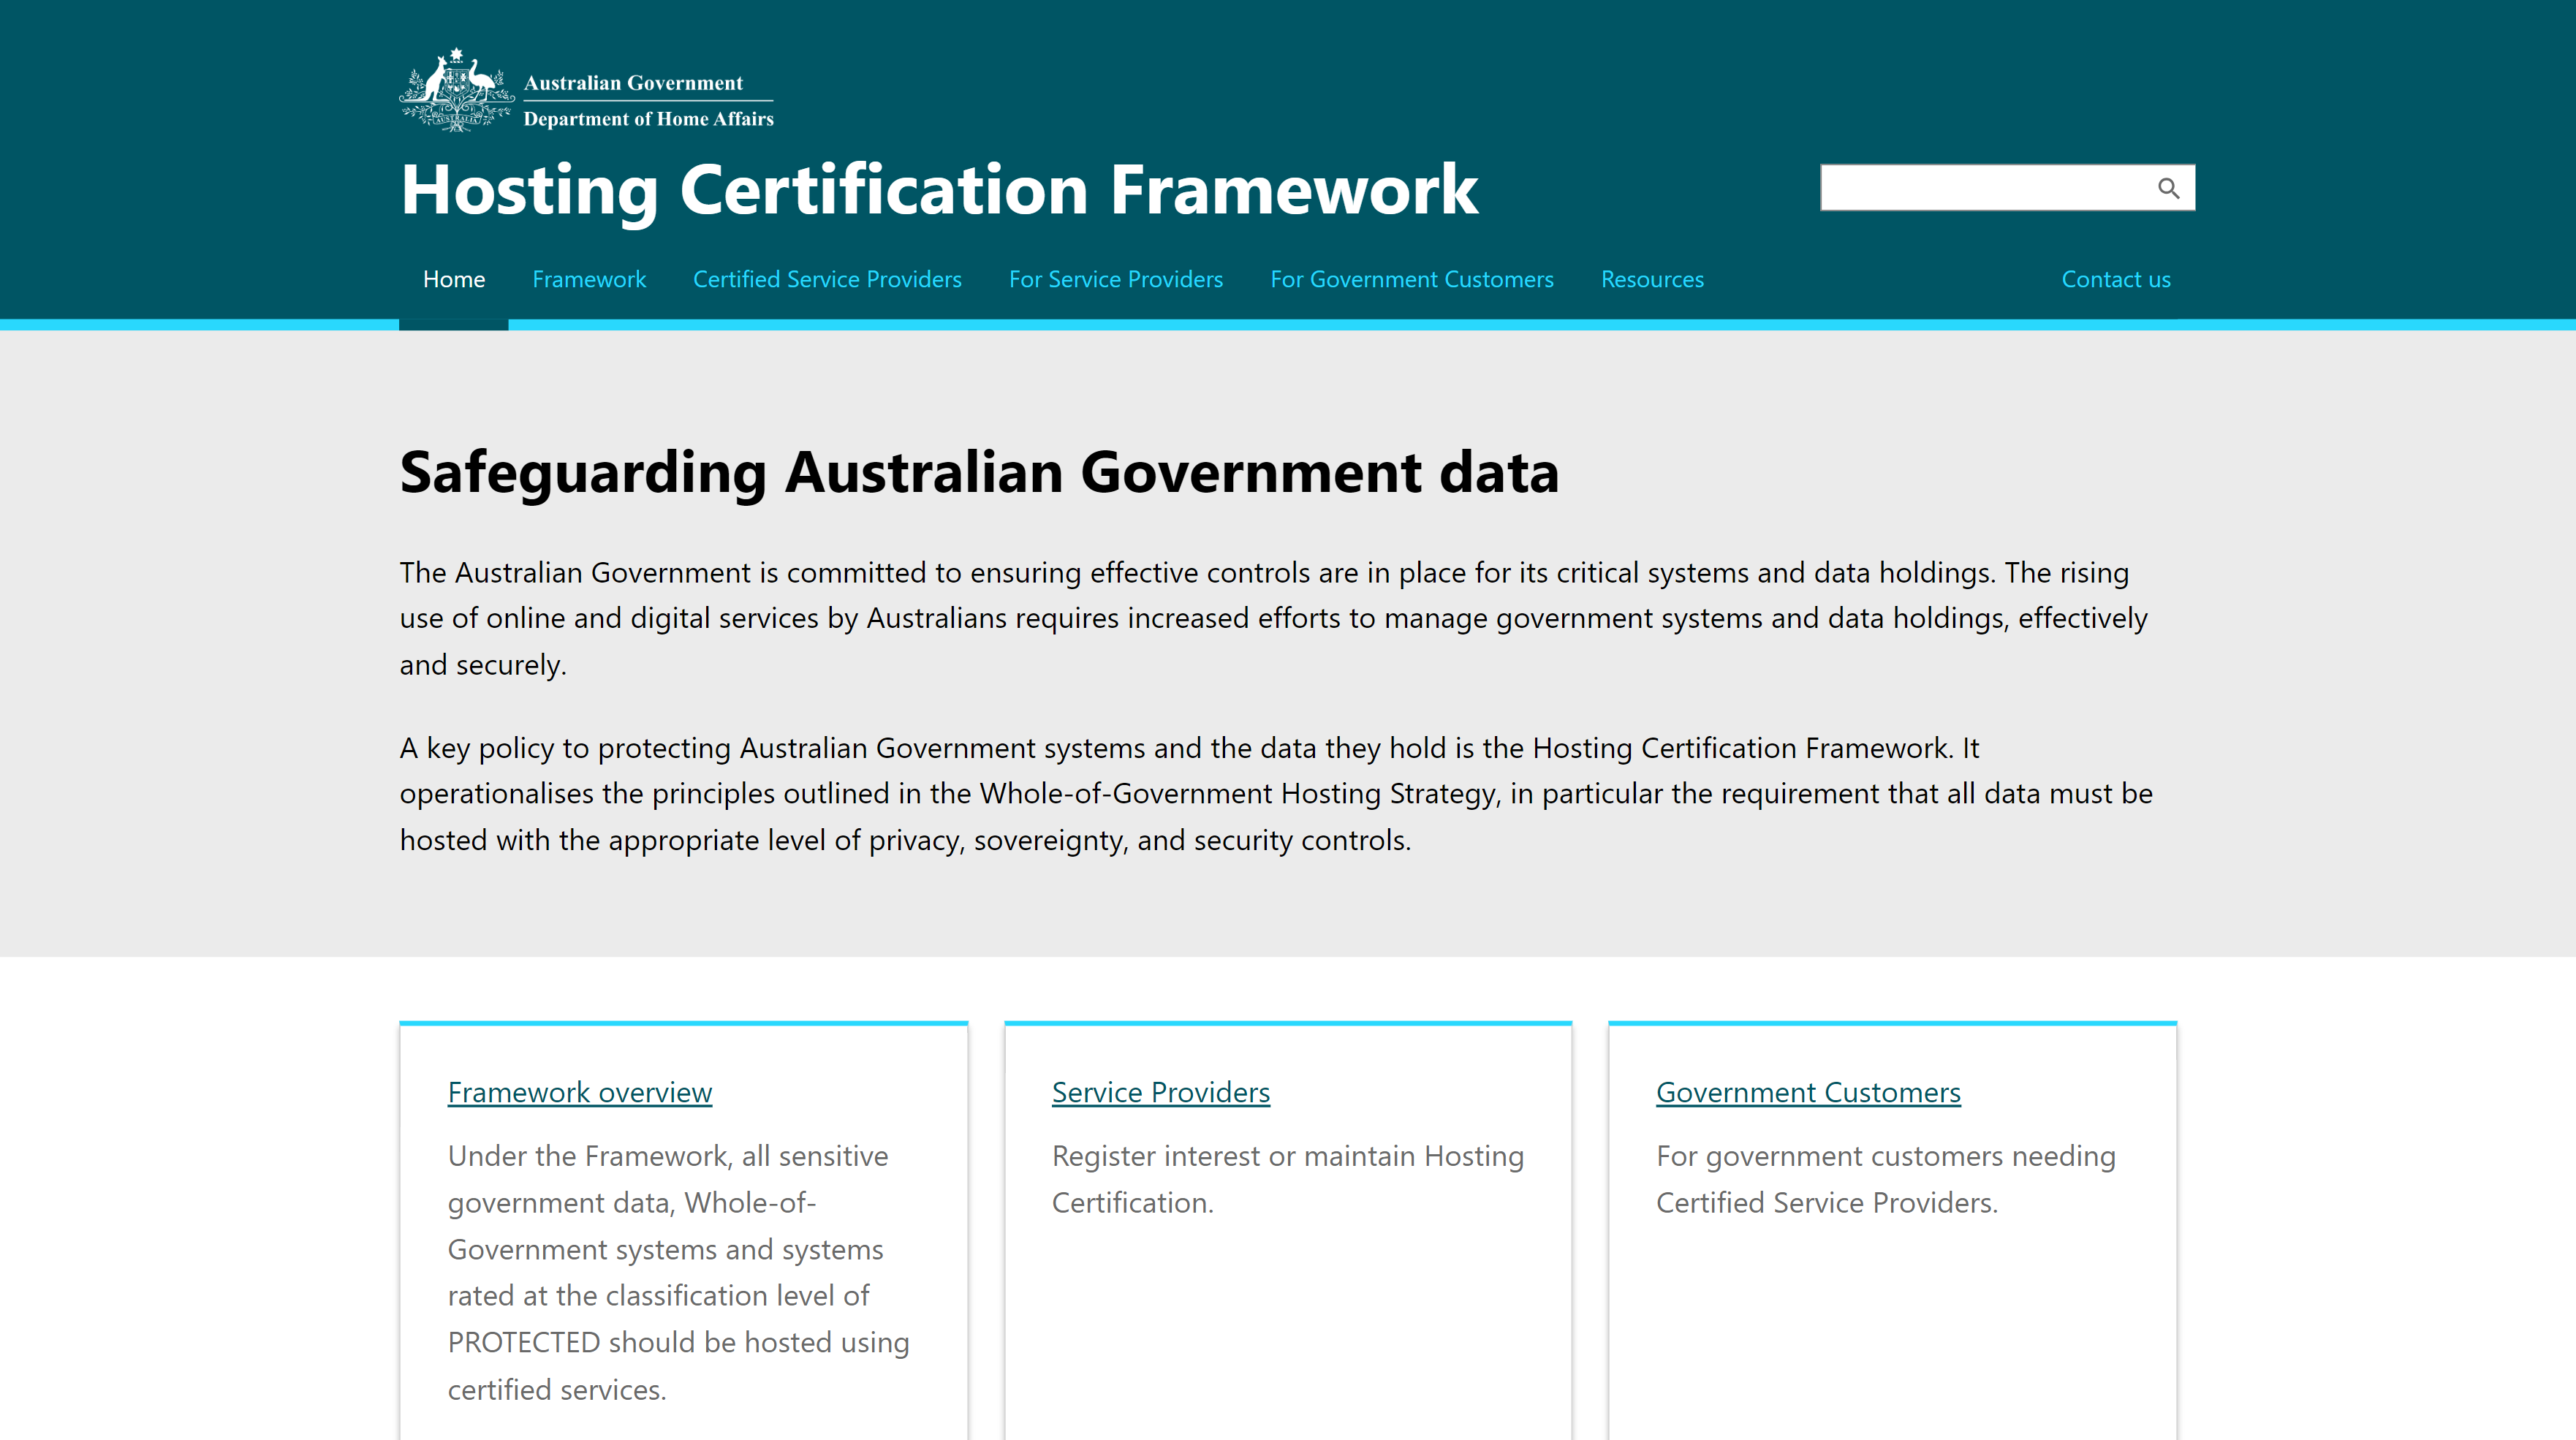Click the Australian Government coat of arms
The width and height of the screenshot is (2576, 1440).
click(456, 91)
